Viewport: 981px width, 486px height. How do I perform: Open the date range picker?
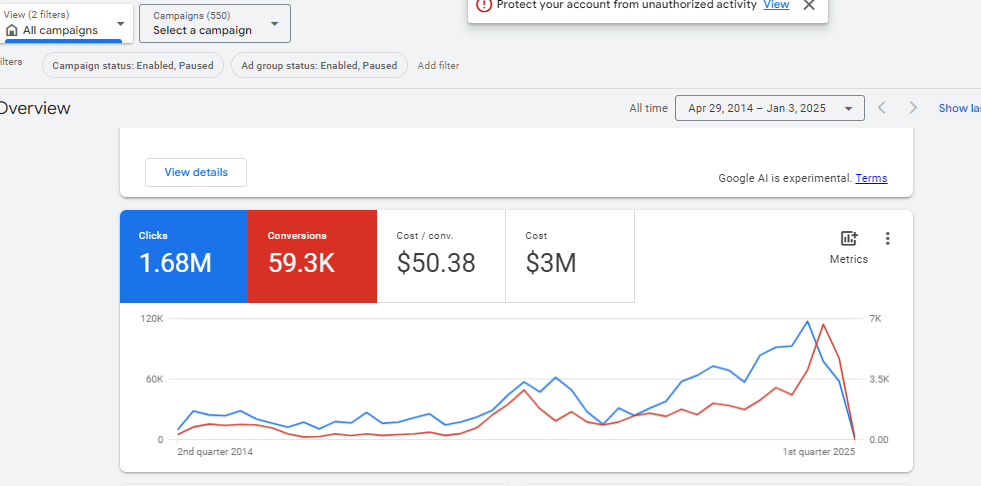pos(770,108)
